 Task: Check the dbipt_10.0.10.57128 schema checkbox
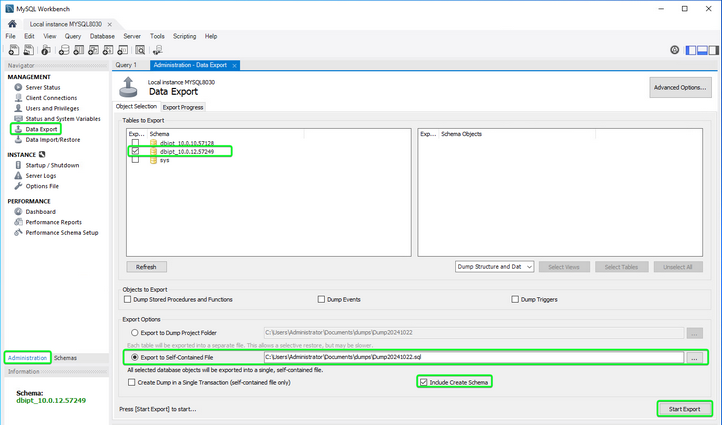[135, 143]
